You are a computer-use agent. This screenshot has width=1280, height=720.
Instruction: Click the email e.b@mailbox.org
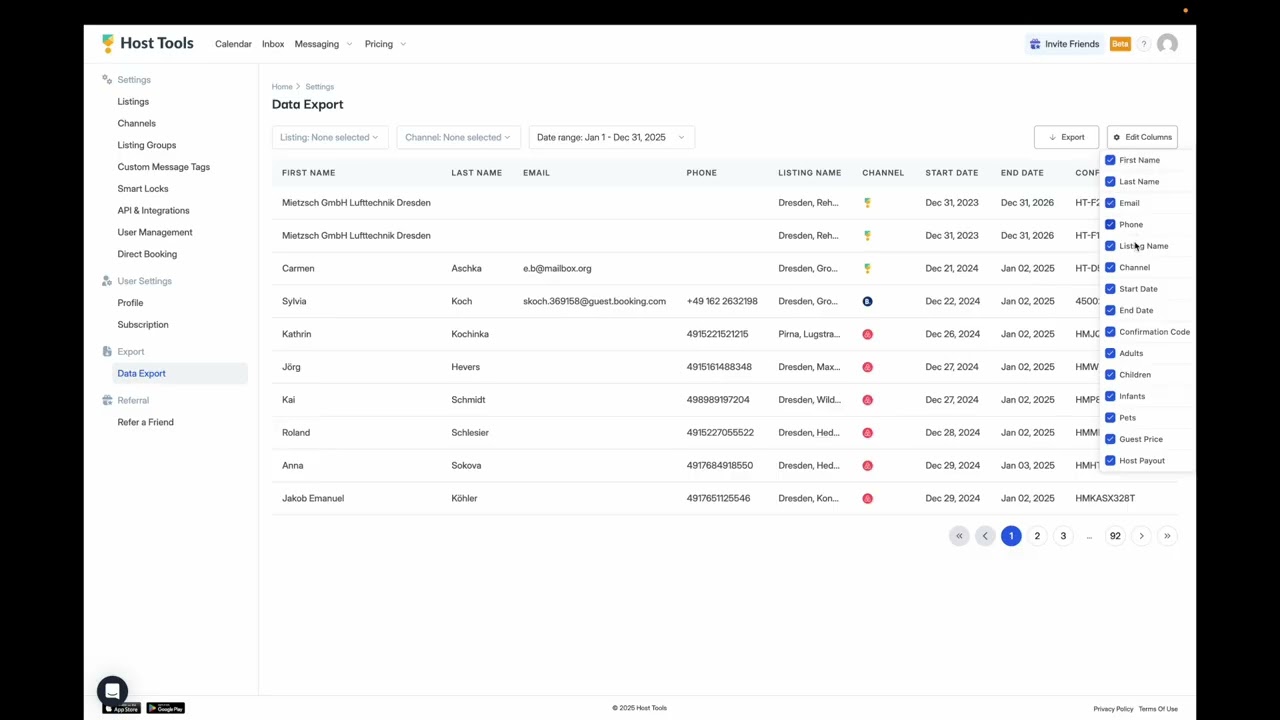point(557,268)
